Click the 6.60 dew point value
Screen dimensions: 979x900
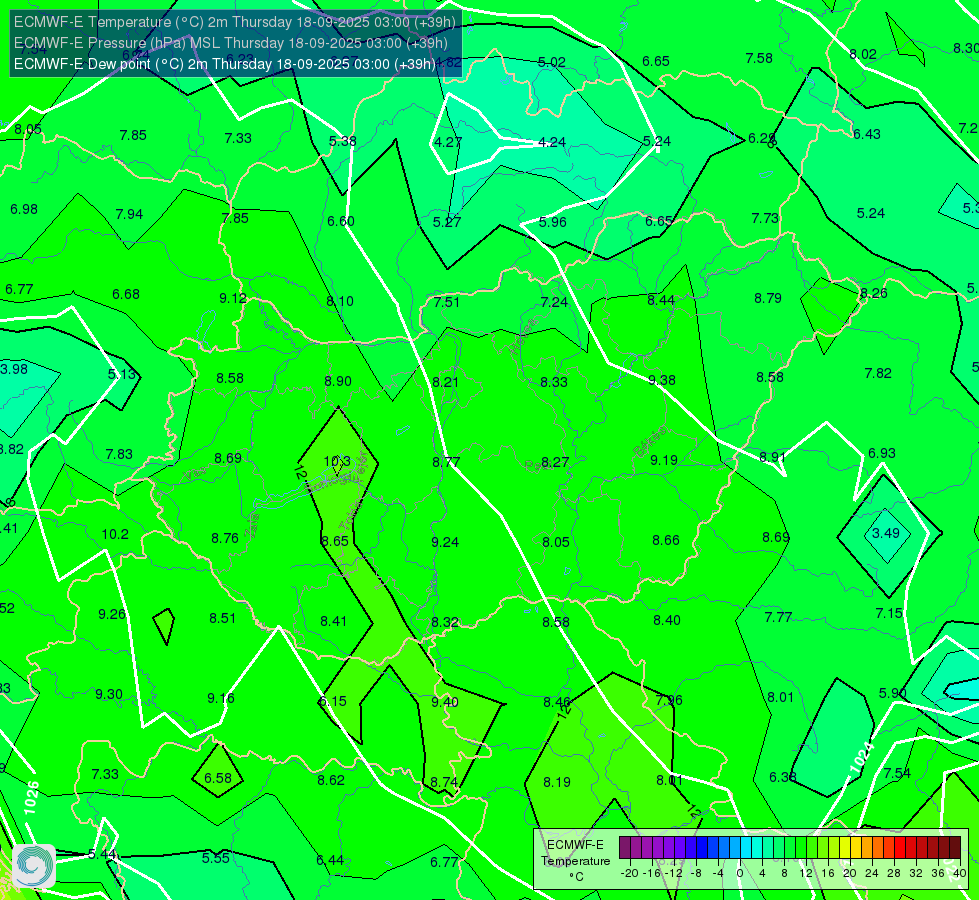coord(341,221)
